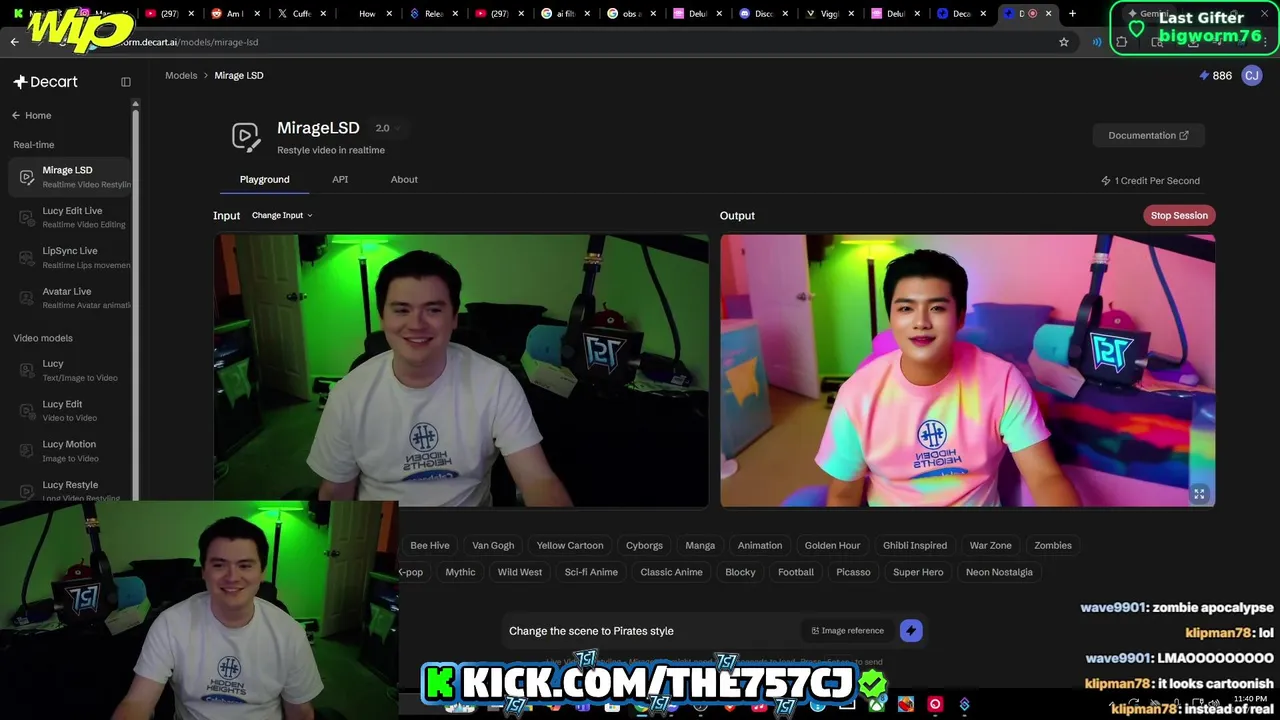Select Lucy Text/Image to Video model
This screenshot has height=720, width=1280.
click(x=70, y=370)
